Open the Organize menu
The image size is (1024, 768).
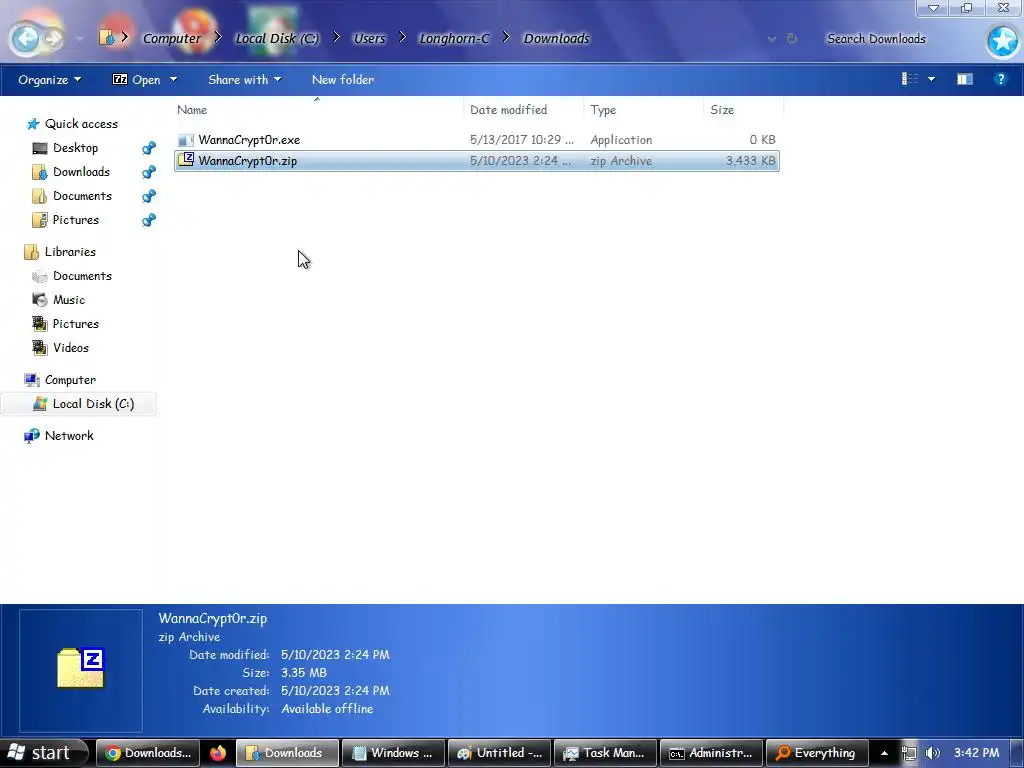tap(50, 80)
